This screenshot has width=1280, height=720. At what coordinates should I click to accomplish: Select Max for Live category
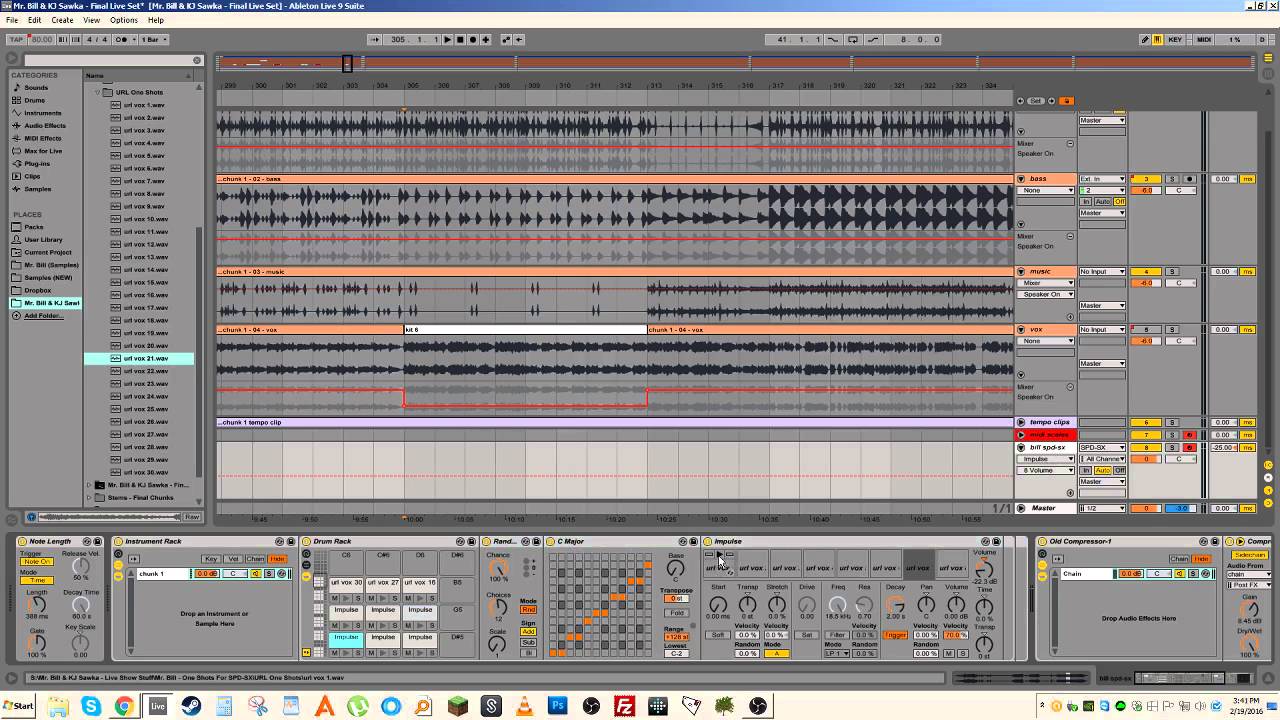pos(43,151)
